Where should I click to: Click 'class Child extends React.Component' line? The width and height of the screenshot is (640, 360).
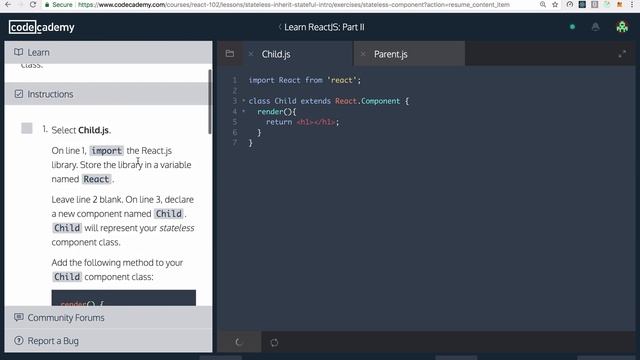coord(329,101)
